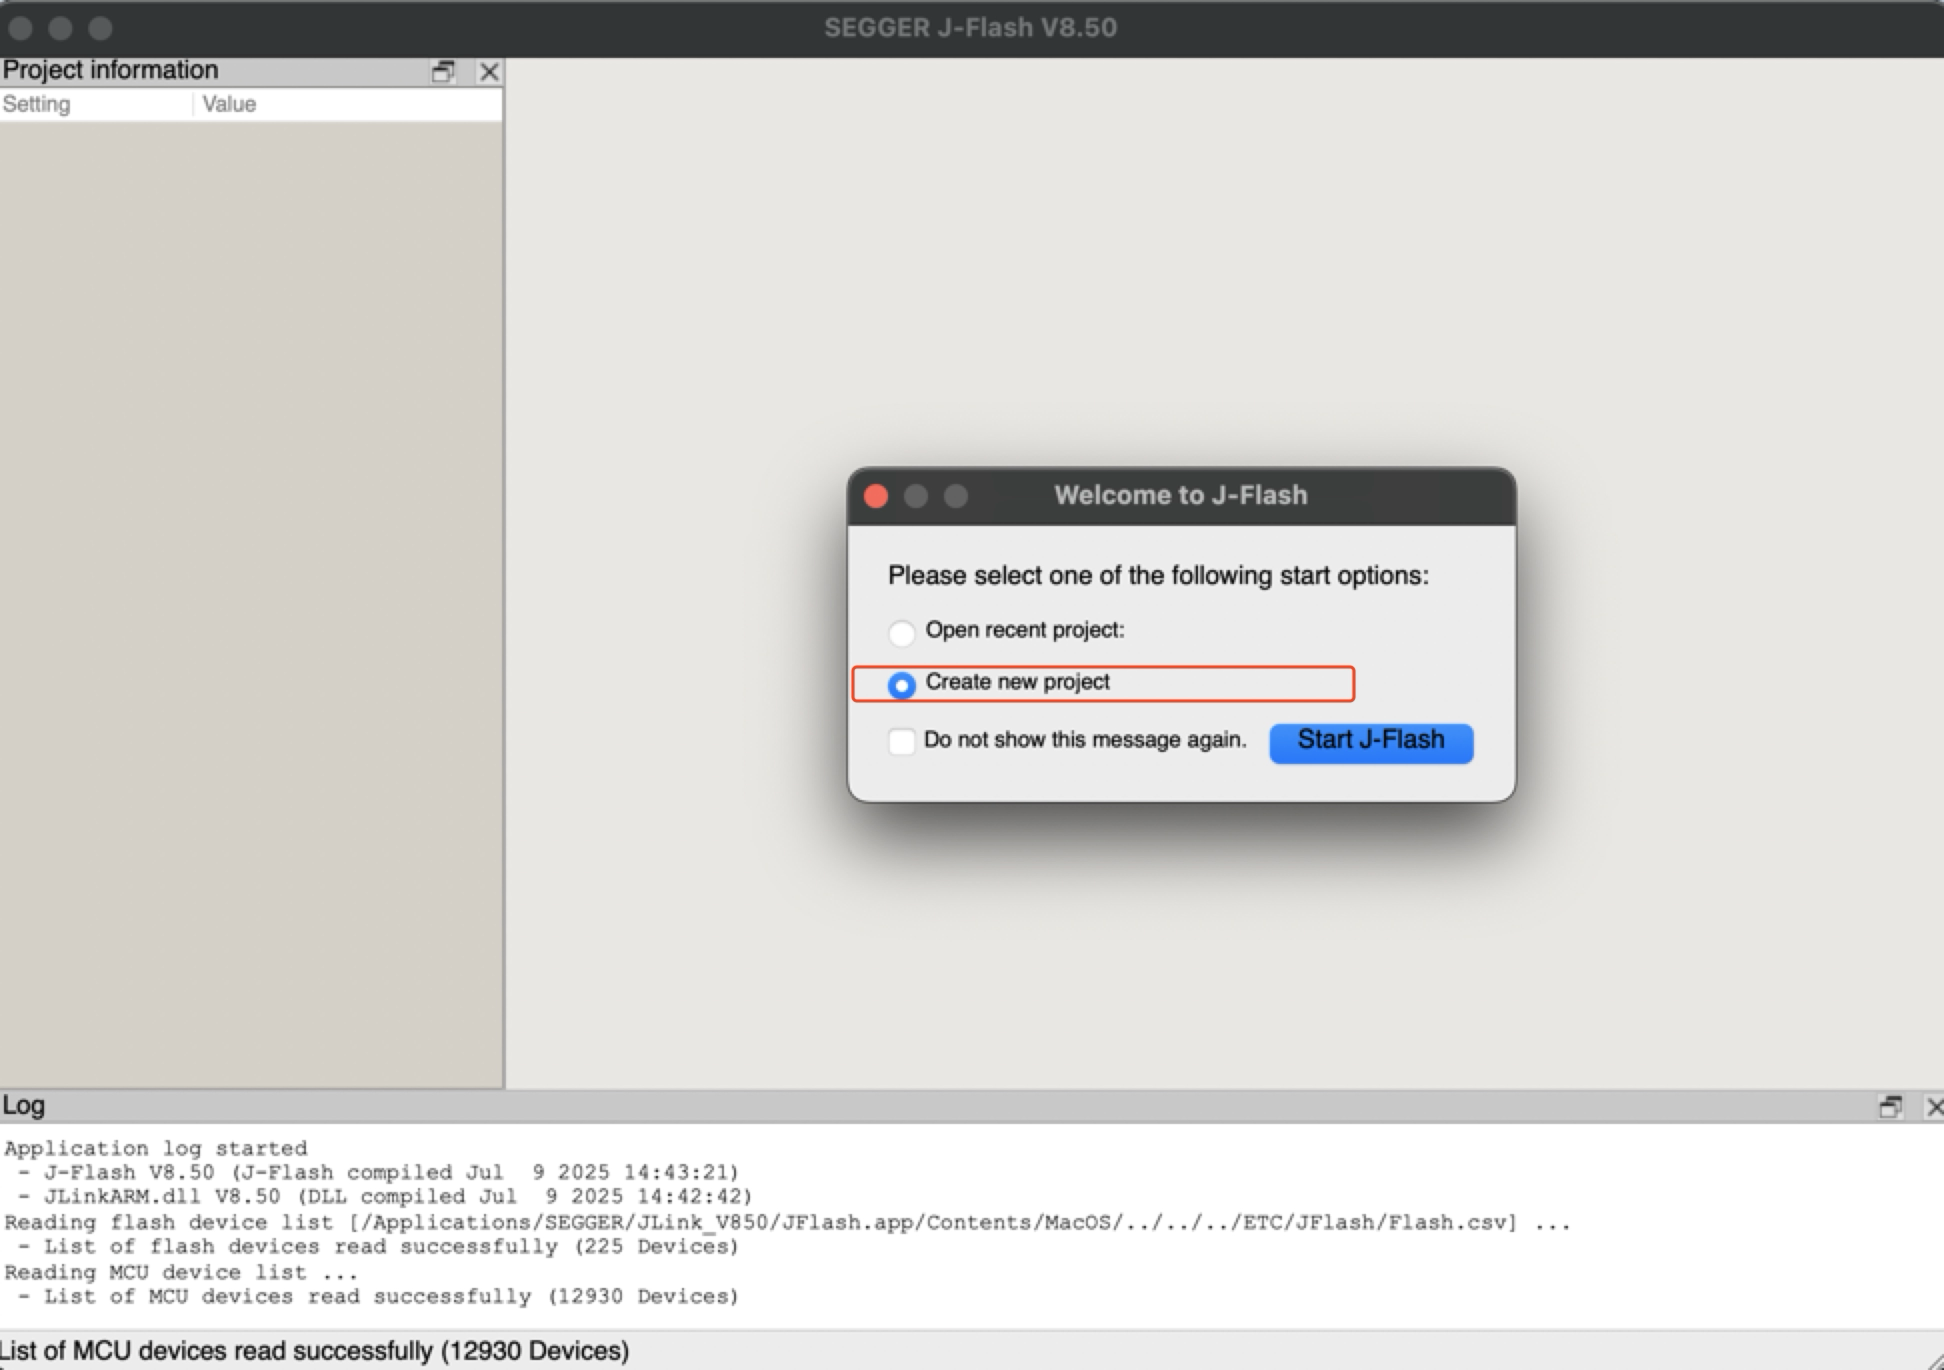
Task: Click the status bar MCU devices message
Action: pos(315,1350)
